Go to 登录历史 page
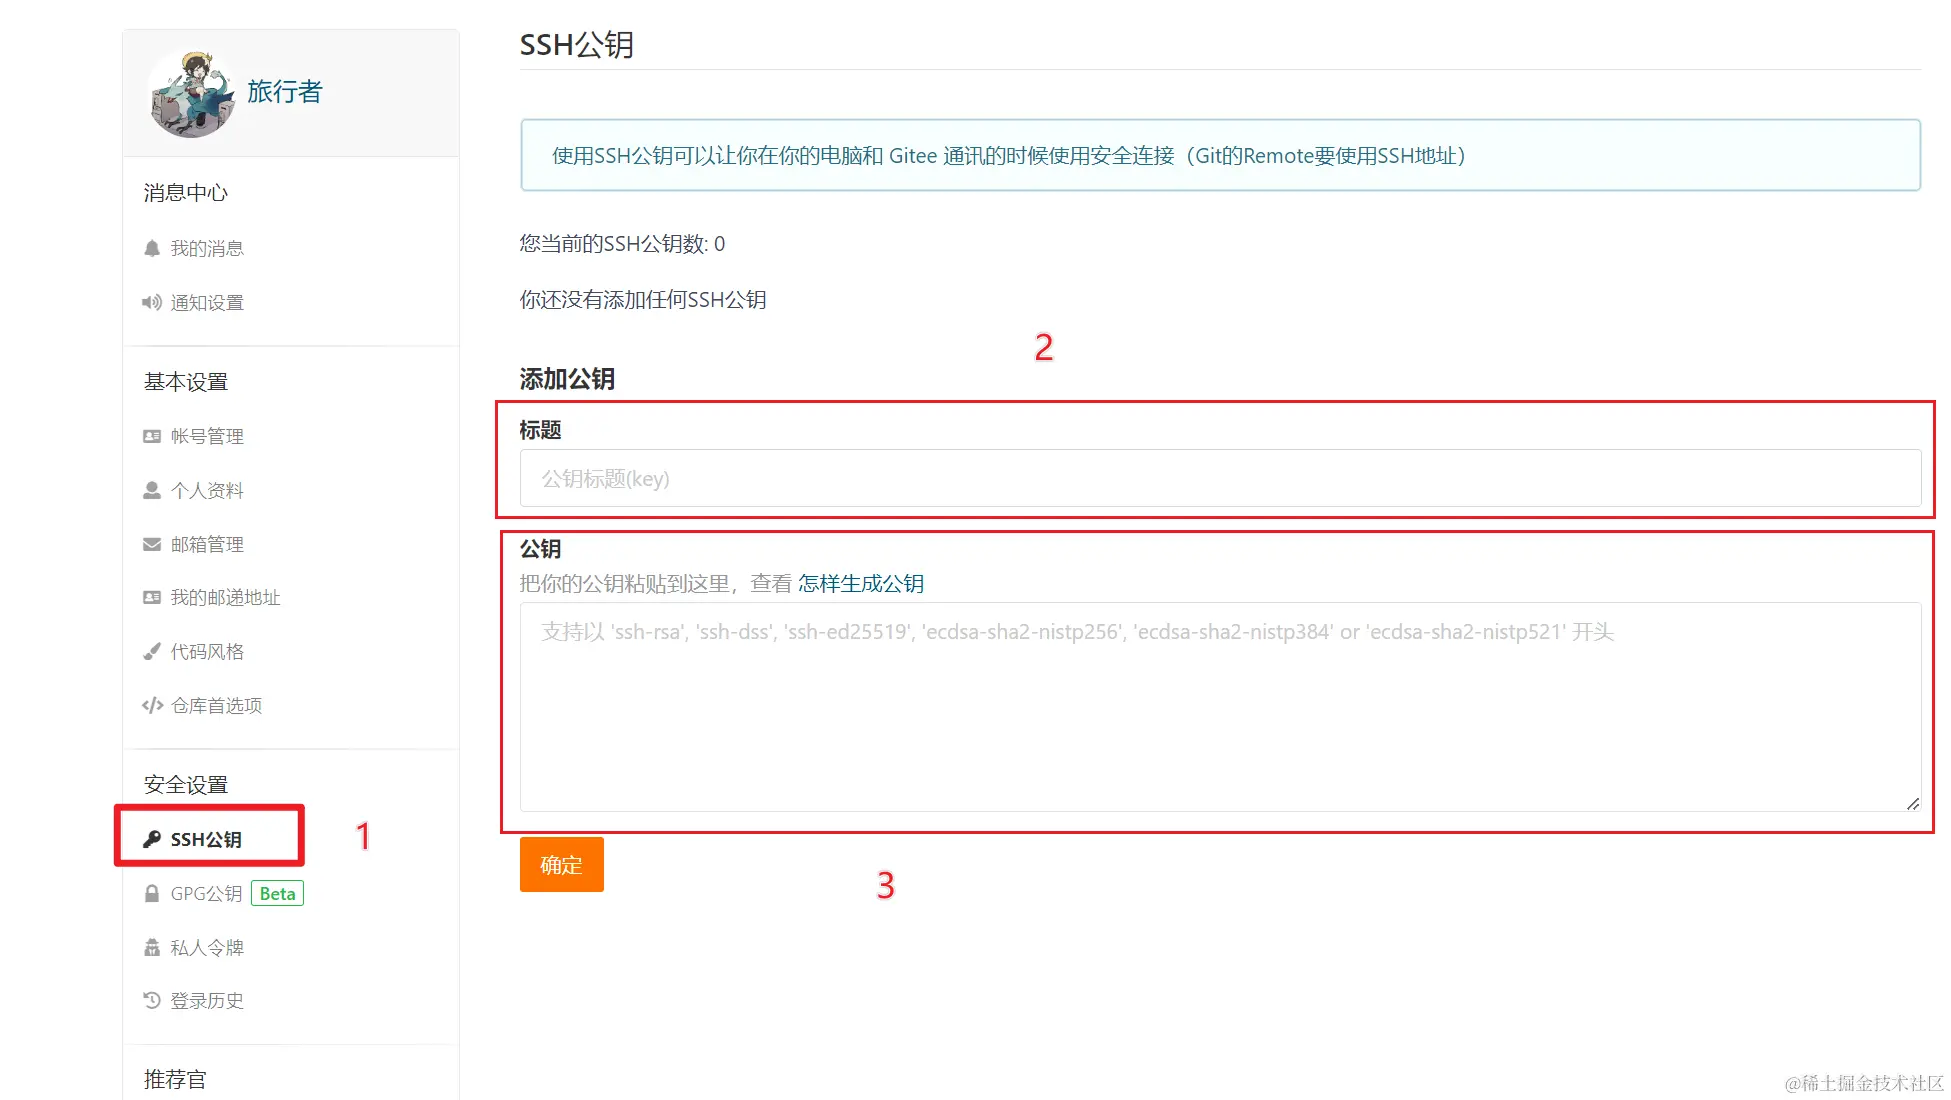 click(x=207, y=1001)
